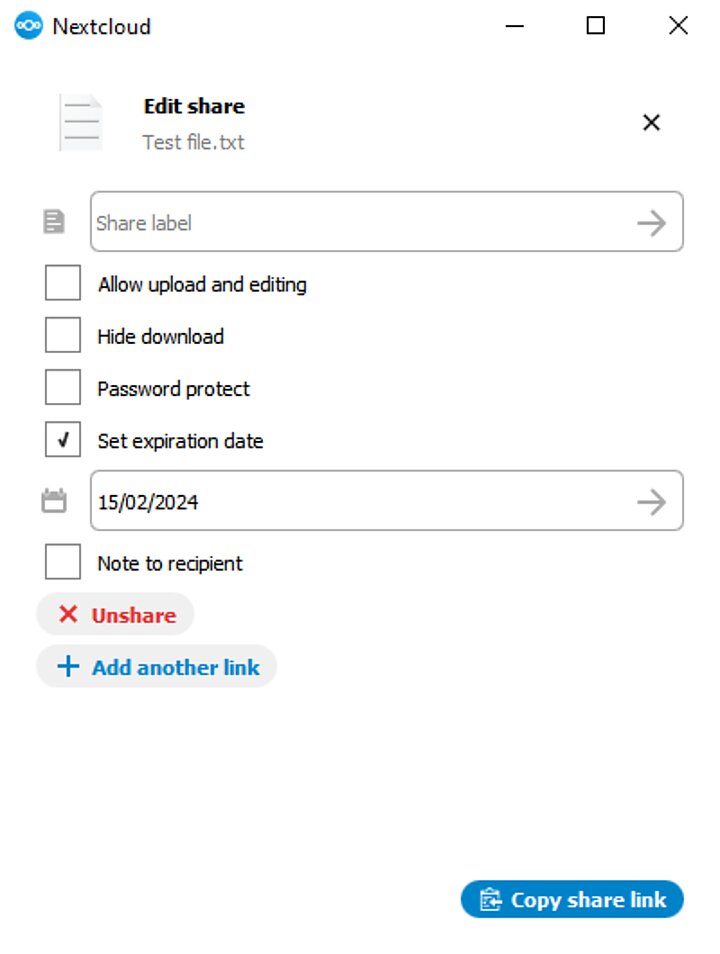Viewport: 720px width, 954px height.
Task: Click the red X icon on Unshare
Action: coord(68,614)
